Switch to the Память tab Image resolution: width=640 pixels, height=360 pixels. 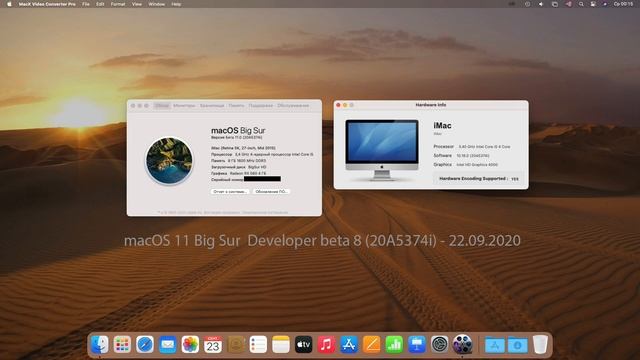[236, 106]
